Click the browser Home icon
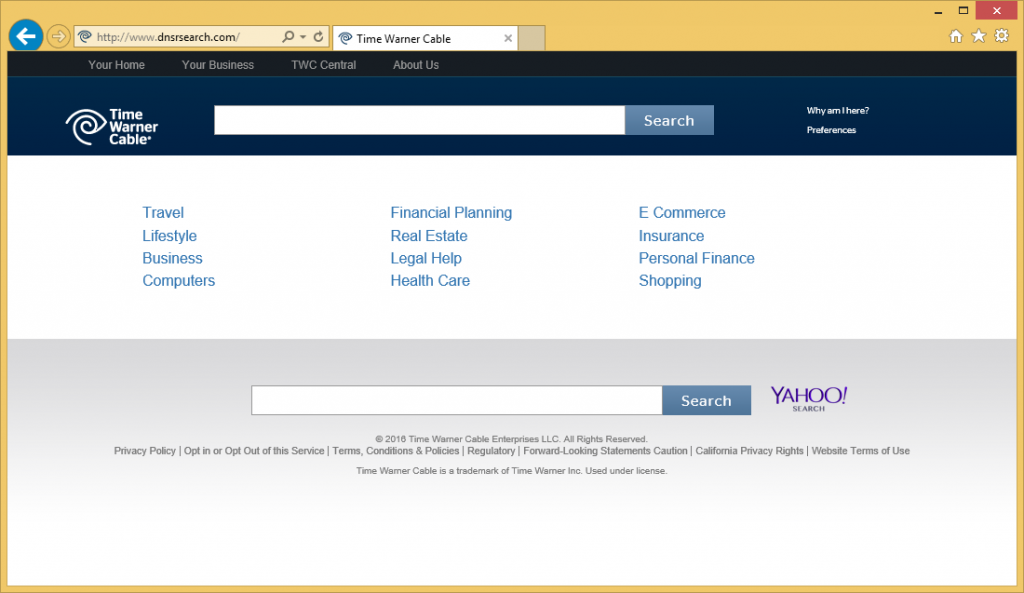The width and height of the screenshot is (1024, 593). click(x=956, y=36)
